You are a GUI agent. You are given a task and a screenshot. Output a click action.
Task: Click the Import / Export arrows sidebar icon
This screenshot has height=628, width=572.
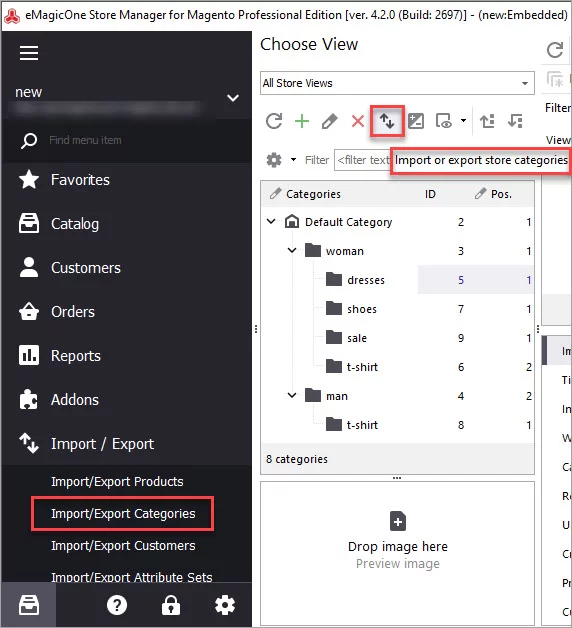pyautogui.click(x=29, y=443)
